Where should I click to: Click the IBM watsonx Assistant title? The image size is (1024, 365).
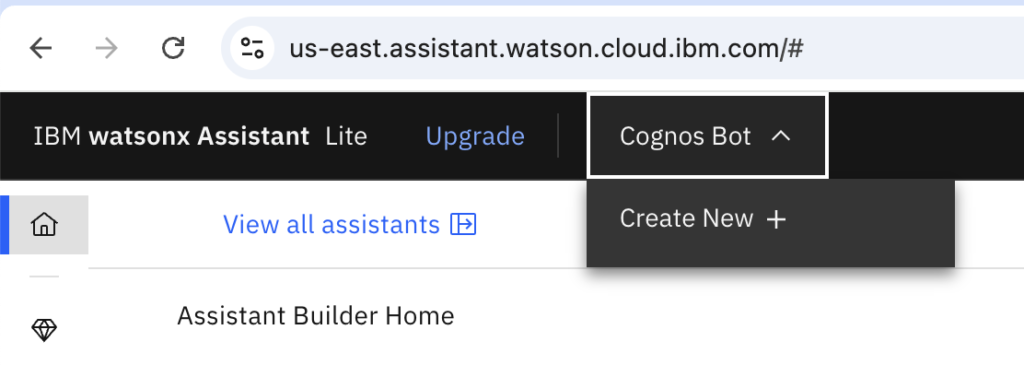click(172, 136)
